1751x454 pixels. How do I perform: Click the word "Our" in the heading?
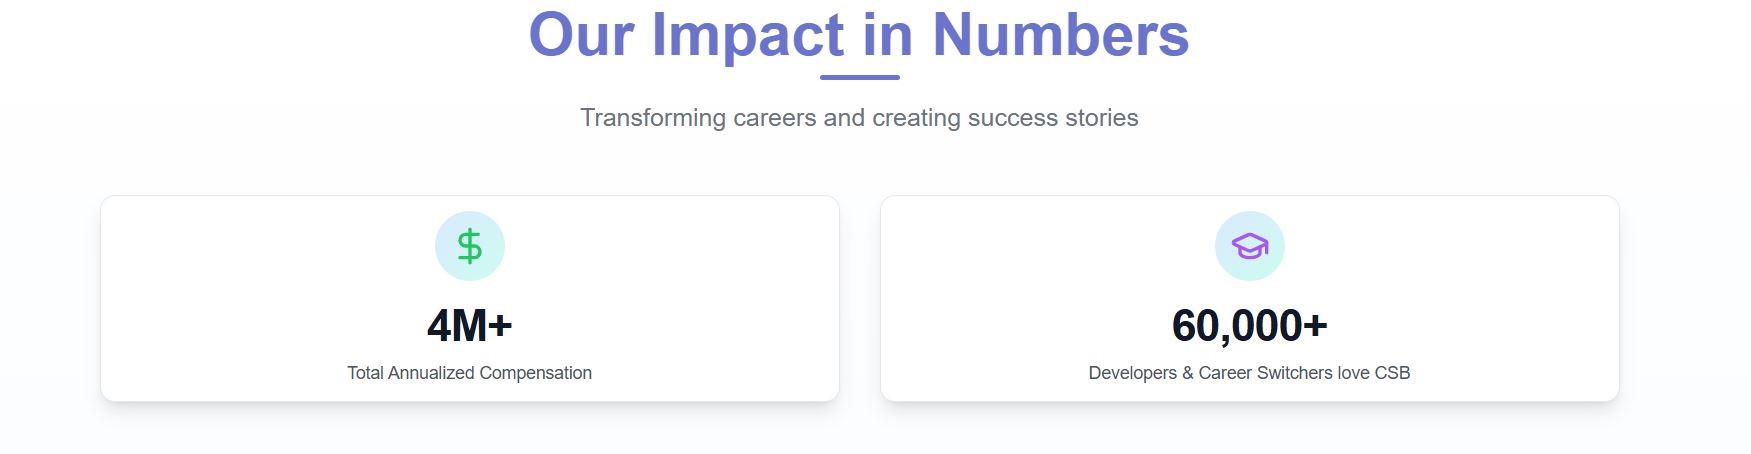tap(581, 35)
